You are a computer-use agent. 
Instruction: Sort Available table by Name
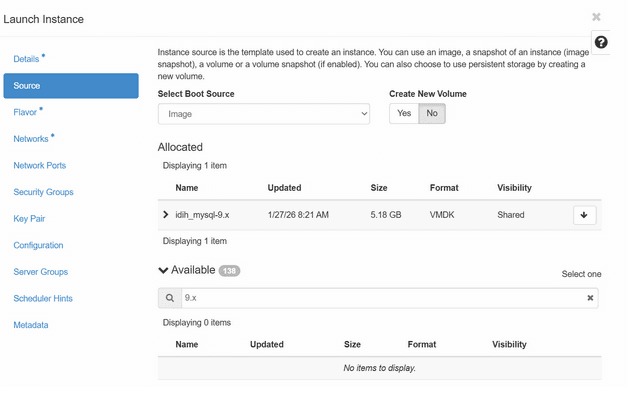187,344
